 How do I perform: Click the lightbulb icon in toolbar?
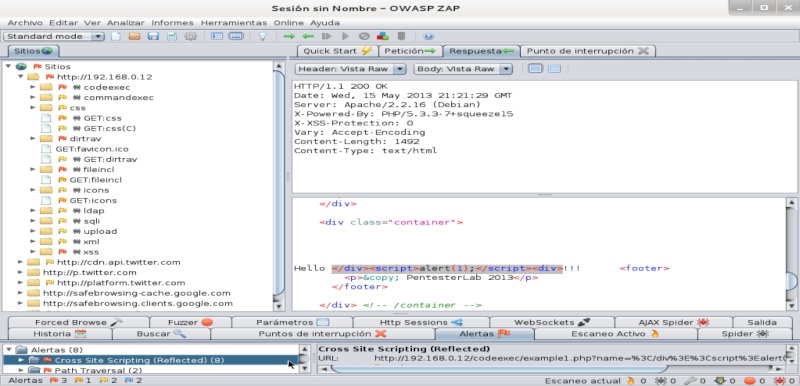263,36
